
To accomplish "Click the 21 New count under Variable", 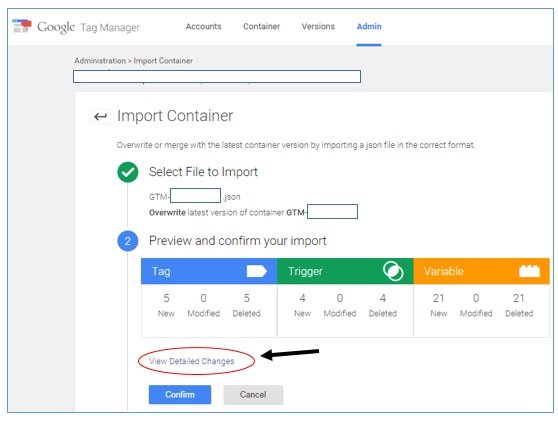I will pos(439,305).
